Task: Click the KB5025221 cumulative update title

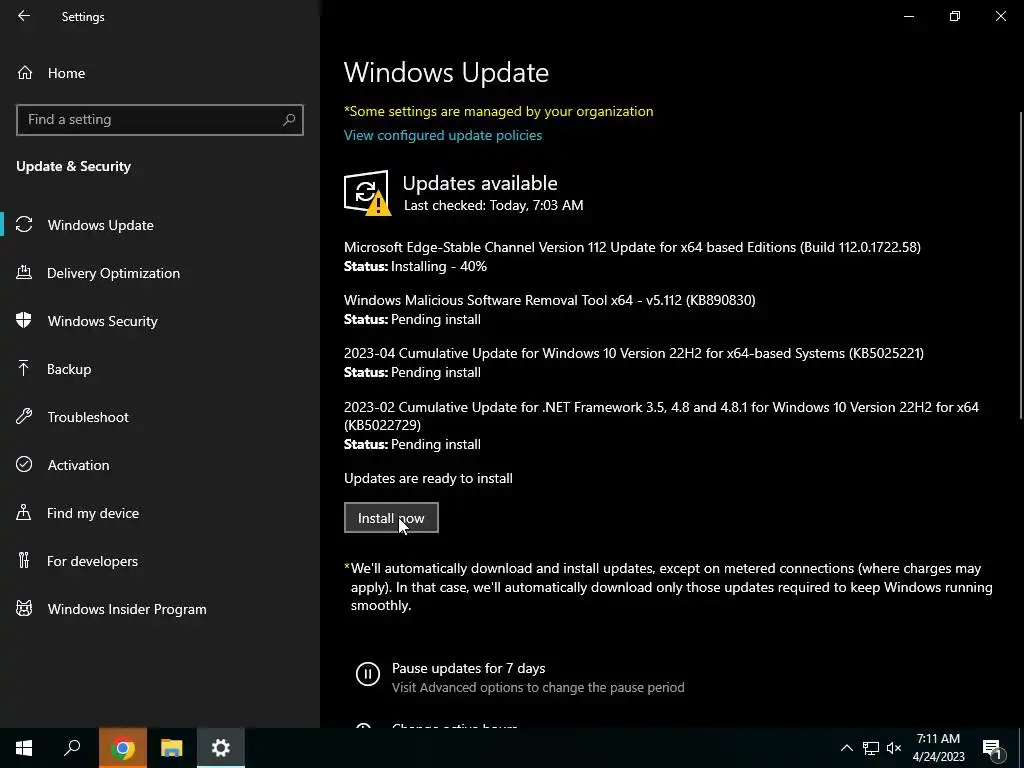Action: tap(633, 353)
